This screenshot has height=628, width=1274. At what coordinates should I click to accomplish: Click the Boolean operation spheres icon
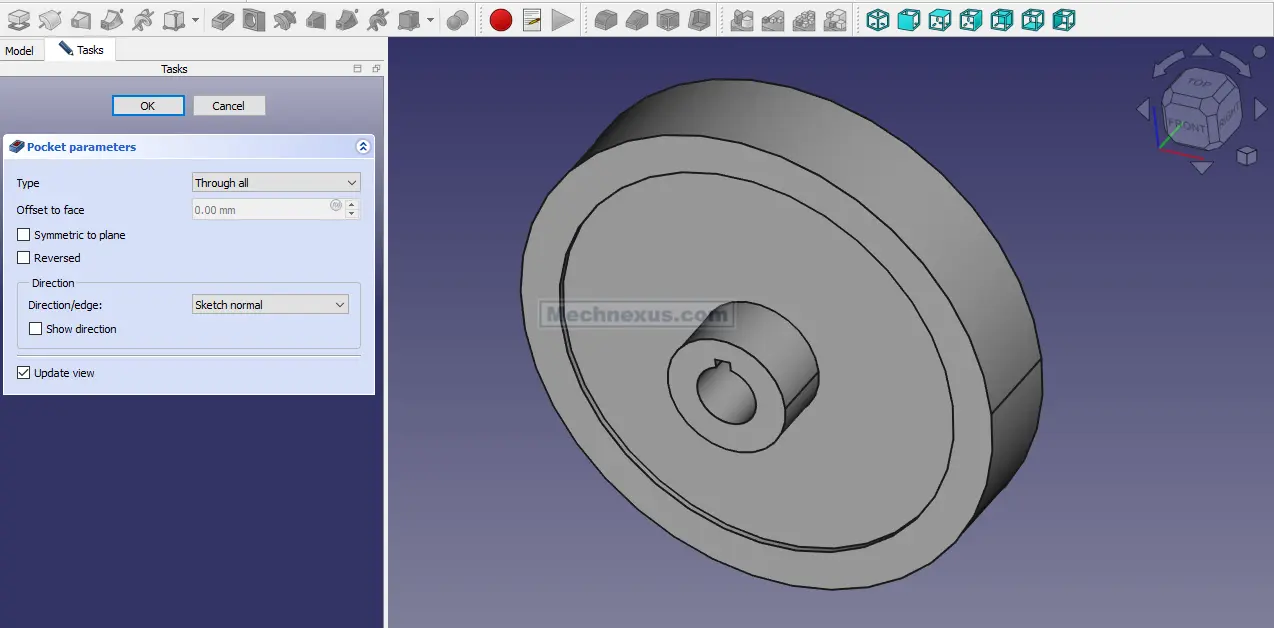point(458,19)
